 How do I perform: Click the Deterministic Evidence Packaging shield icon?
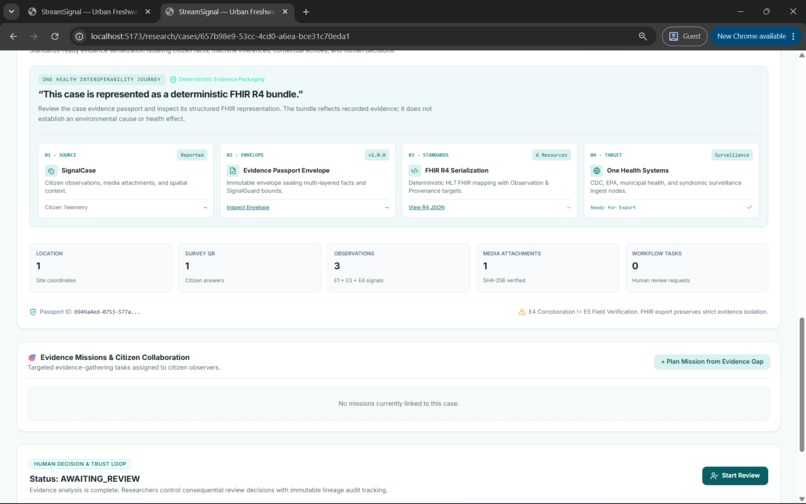(x=173, y=80)
